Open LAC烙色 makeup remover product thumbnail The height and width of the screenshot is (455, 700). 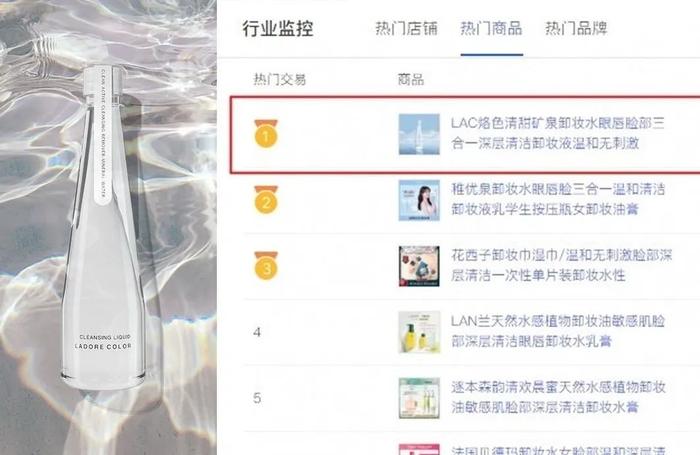419,134
